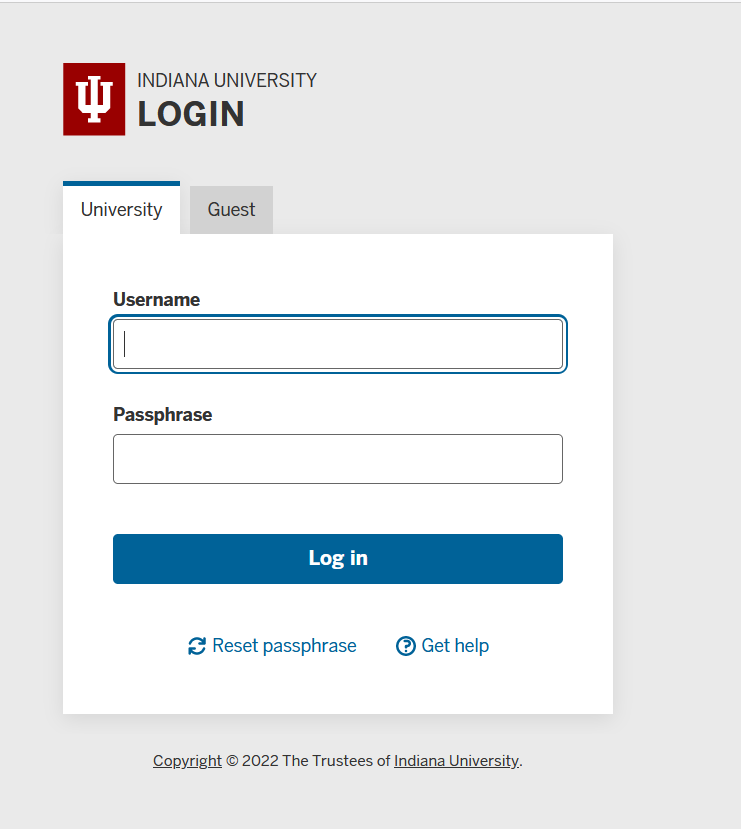Select the University tab
The image size is (741, 829).
pos(121,210)
